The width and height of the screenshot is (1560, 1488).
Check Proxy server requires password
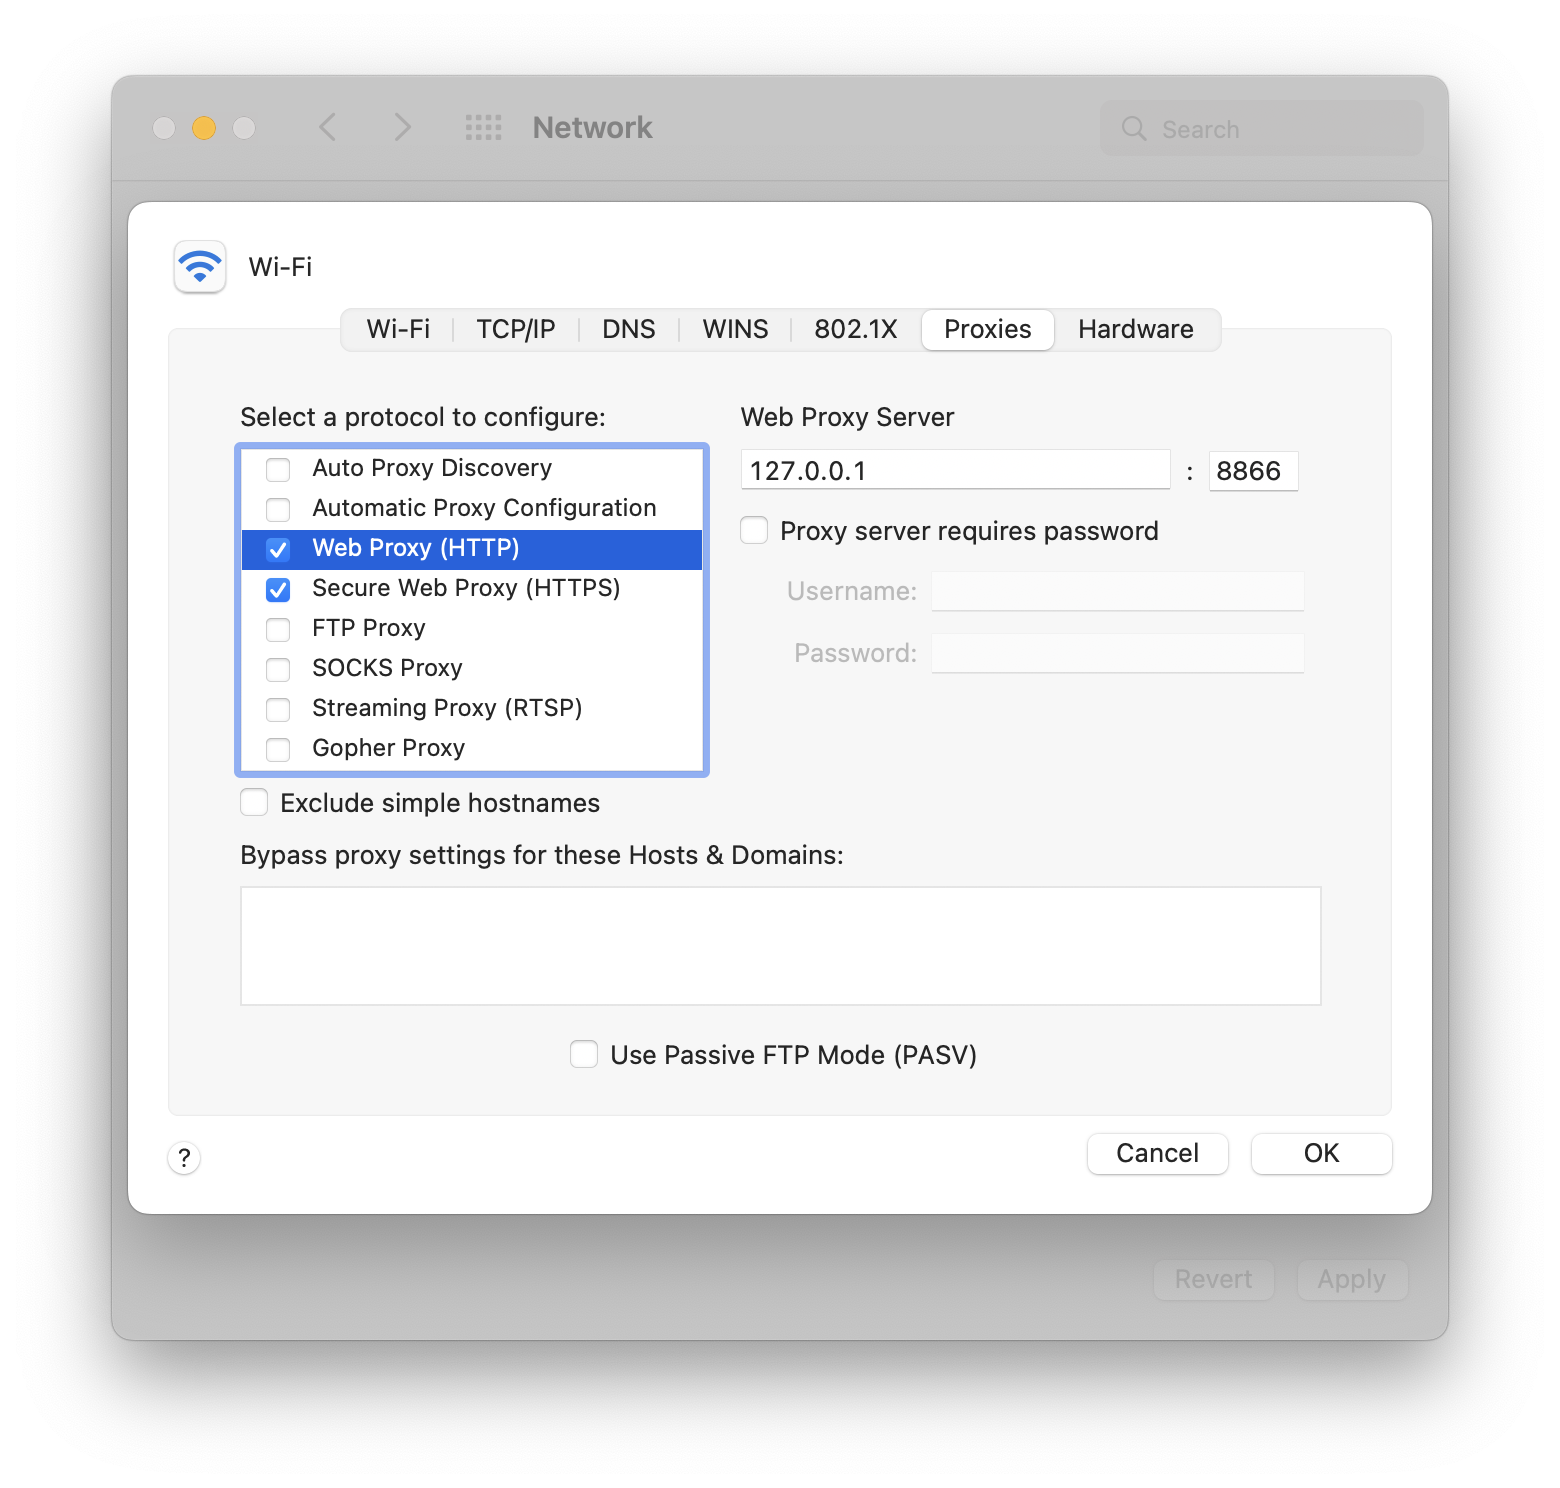(754, 530)
